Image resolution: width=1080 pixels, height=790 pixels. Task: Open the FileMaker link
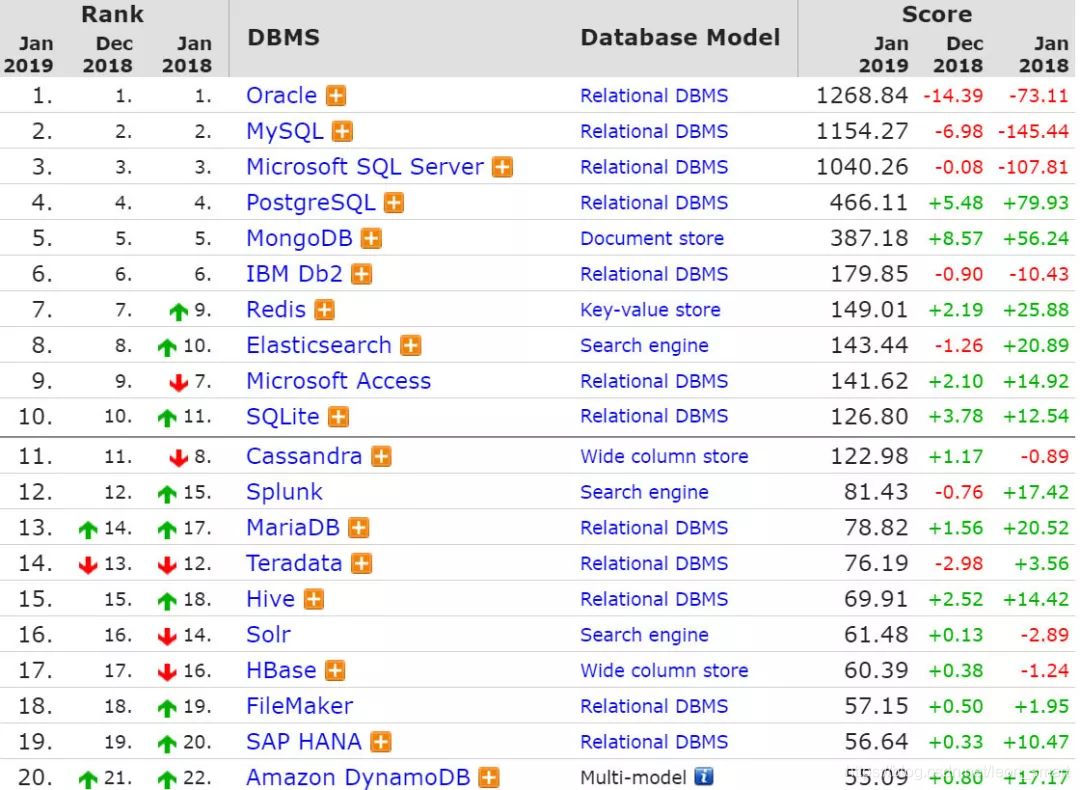pyautogui.click(x=299, y=707)
